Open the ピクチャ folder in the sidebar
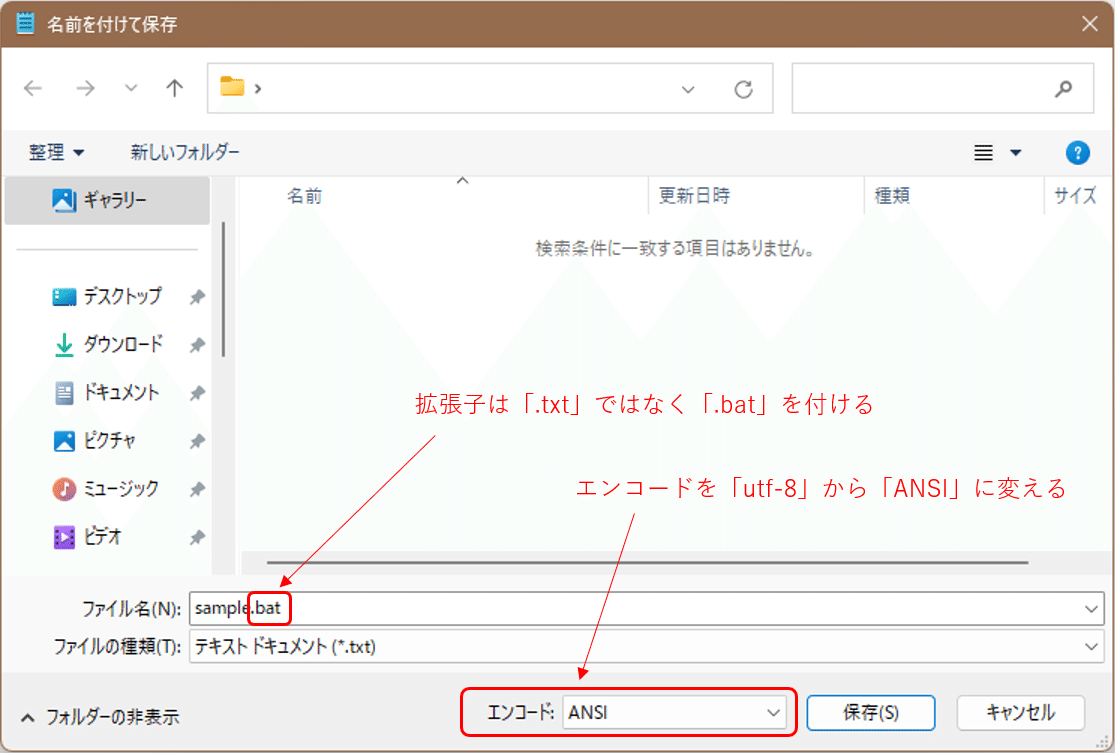 [107, 440]
